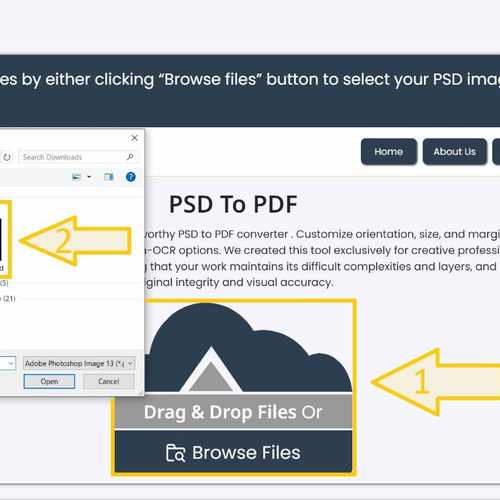Select the highlighted PSD file thumbnail
The height and width of the screenshot is (500, 500).
coord(5,239)
